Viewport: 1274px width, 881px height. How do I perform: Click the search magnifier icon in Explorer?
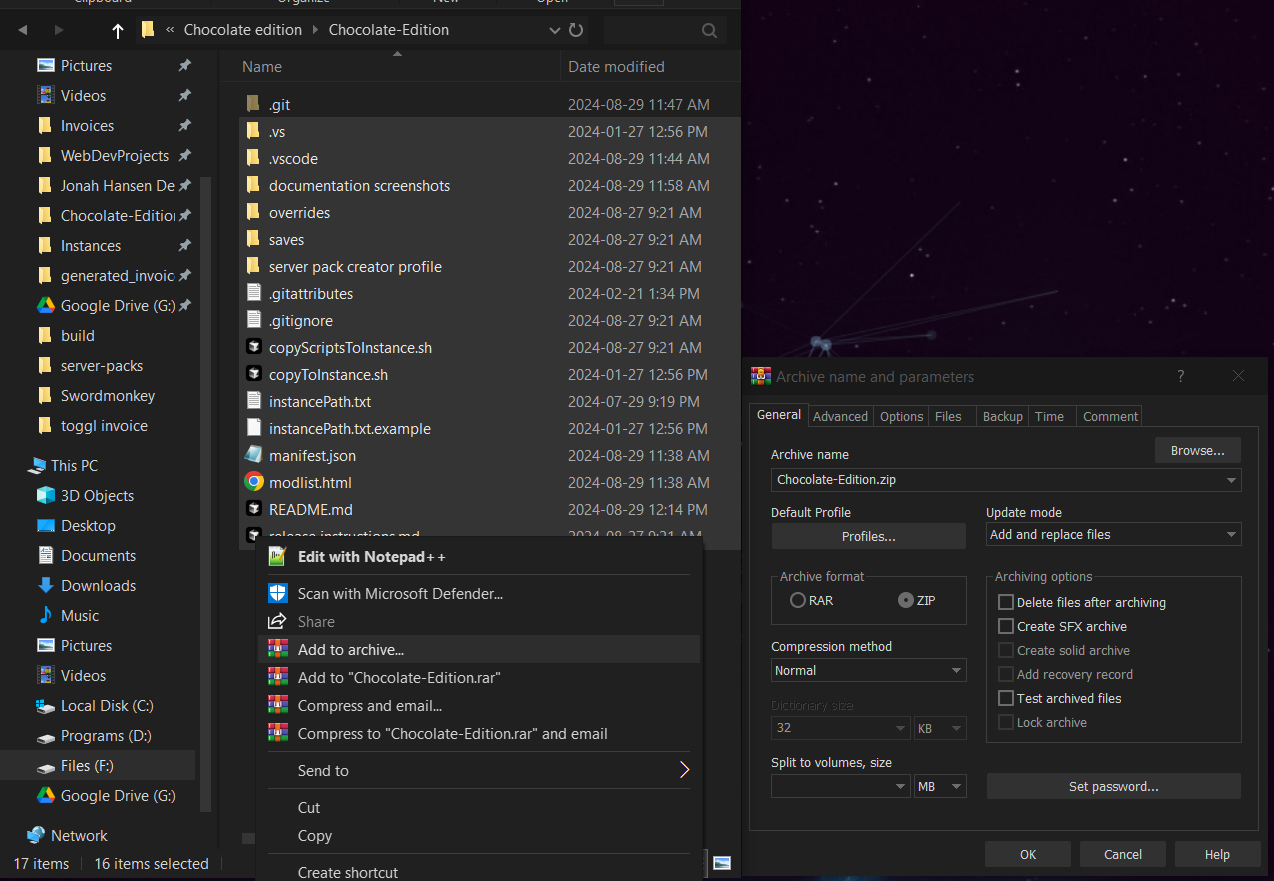pos(709,30)
